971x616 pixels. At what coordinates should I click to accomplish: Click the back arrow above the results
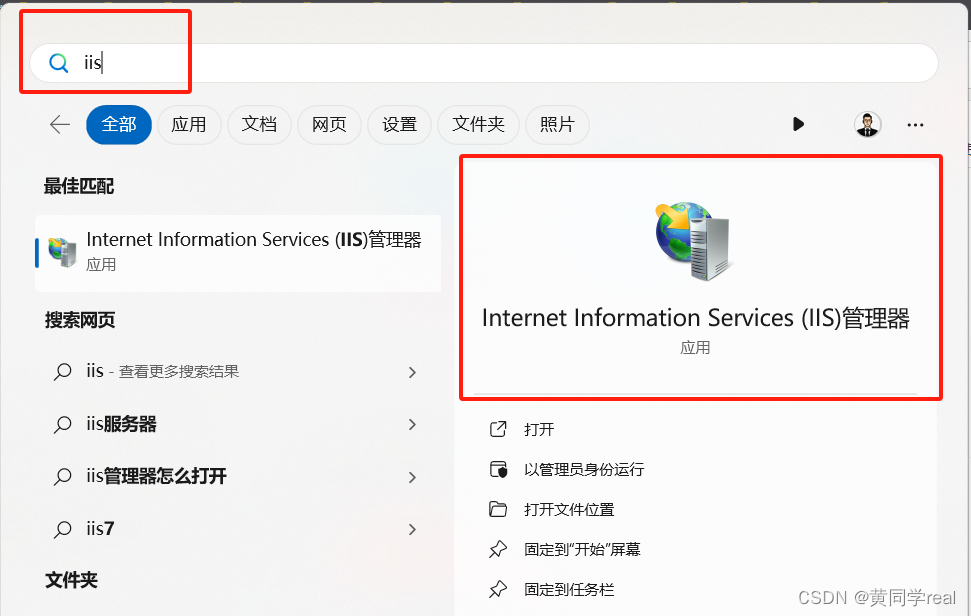(59, 124)
